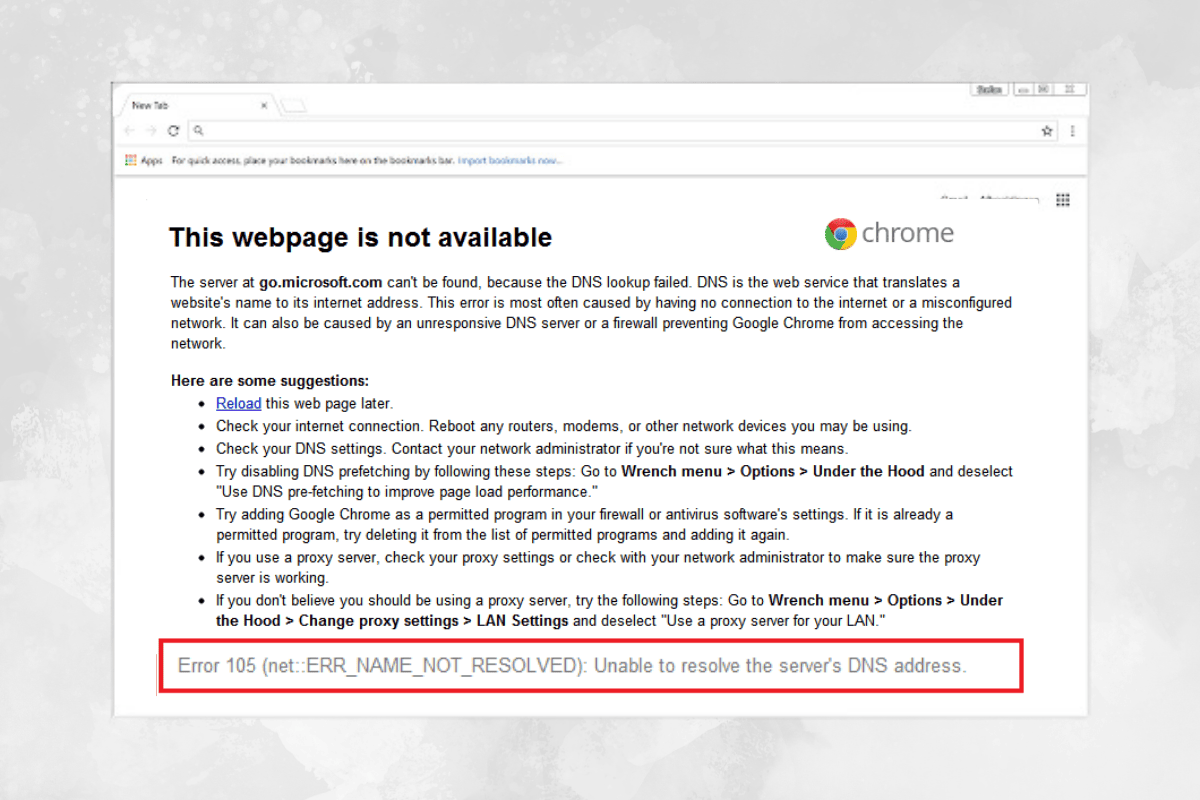Screen dimensions: 1200x800
Task: Minimize the Chrome window
Action: point(1023,90)
